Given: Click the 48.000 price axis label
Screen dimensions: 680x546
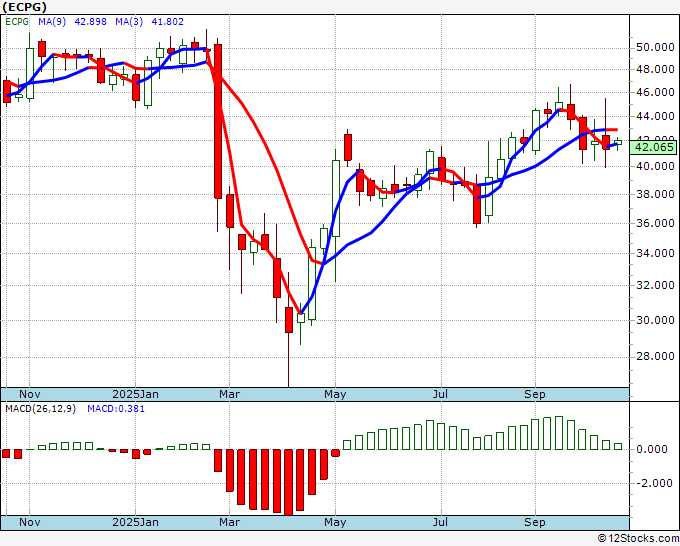Looking at the screenshot, I should tap(655, 69).
